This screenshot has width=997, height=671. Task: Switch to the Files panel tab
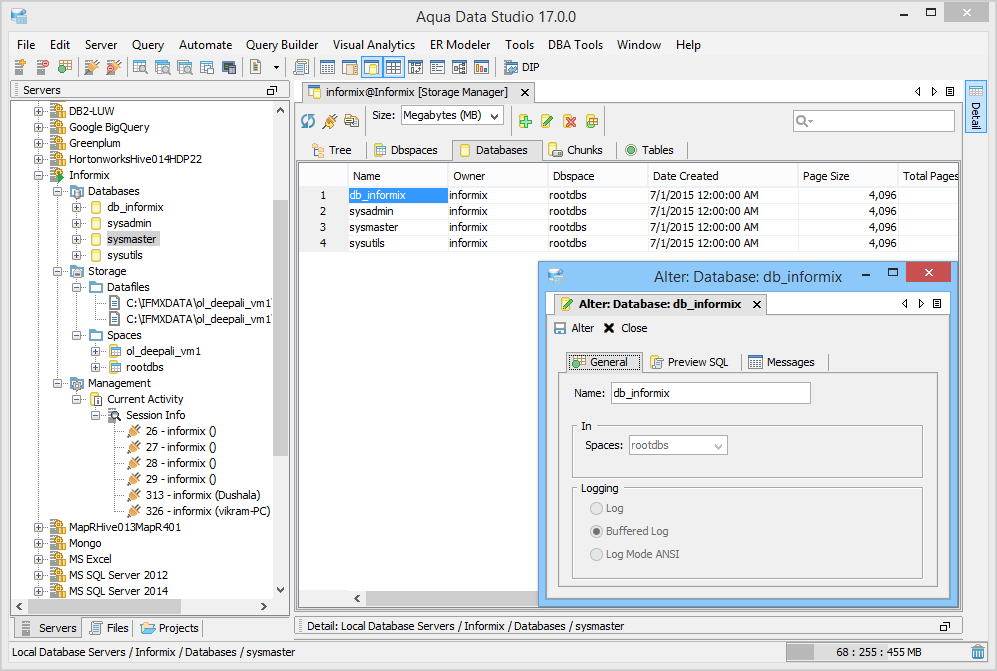(x=109, y=628)
